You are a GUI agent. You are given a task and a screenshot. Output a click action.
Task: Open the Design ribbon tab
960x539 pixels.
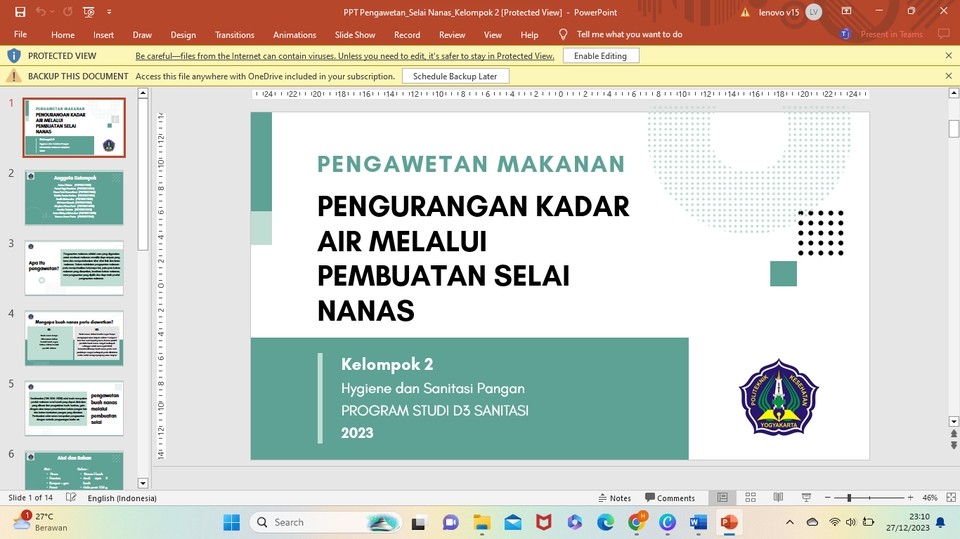[x=183, y=35]
